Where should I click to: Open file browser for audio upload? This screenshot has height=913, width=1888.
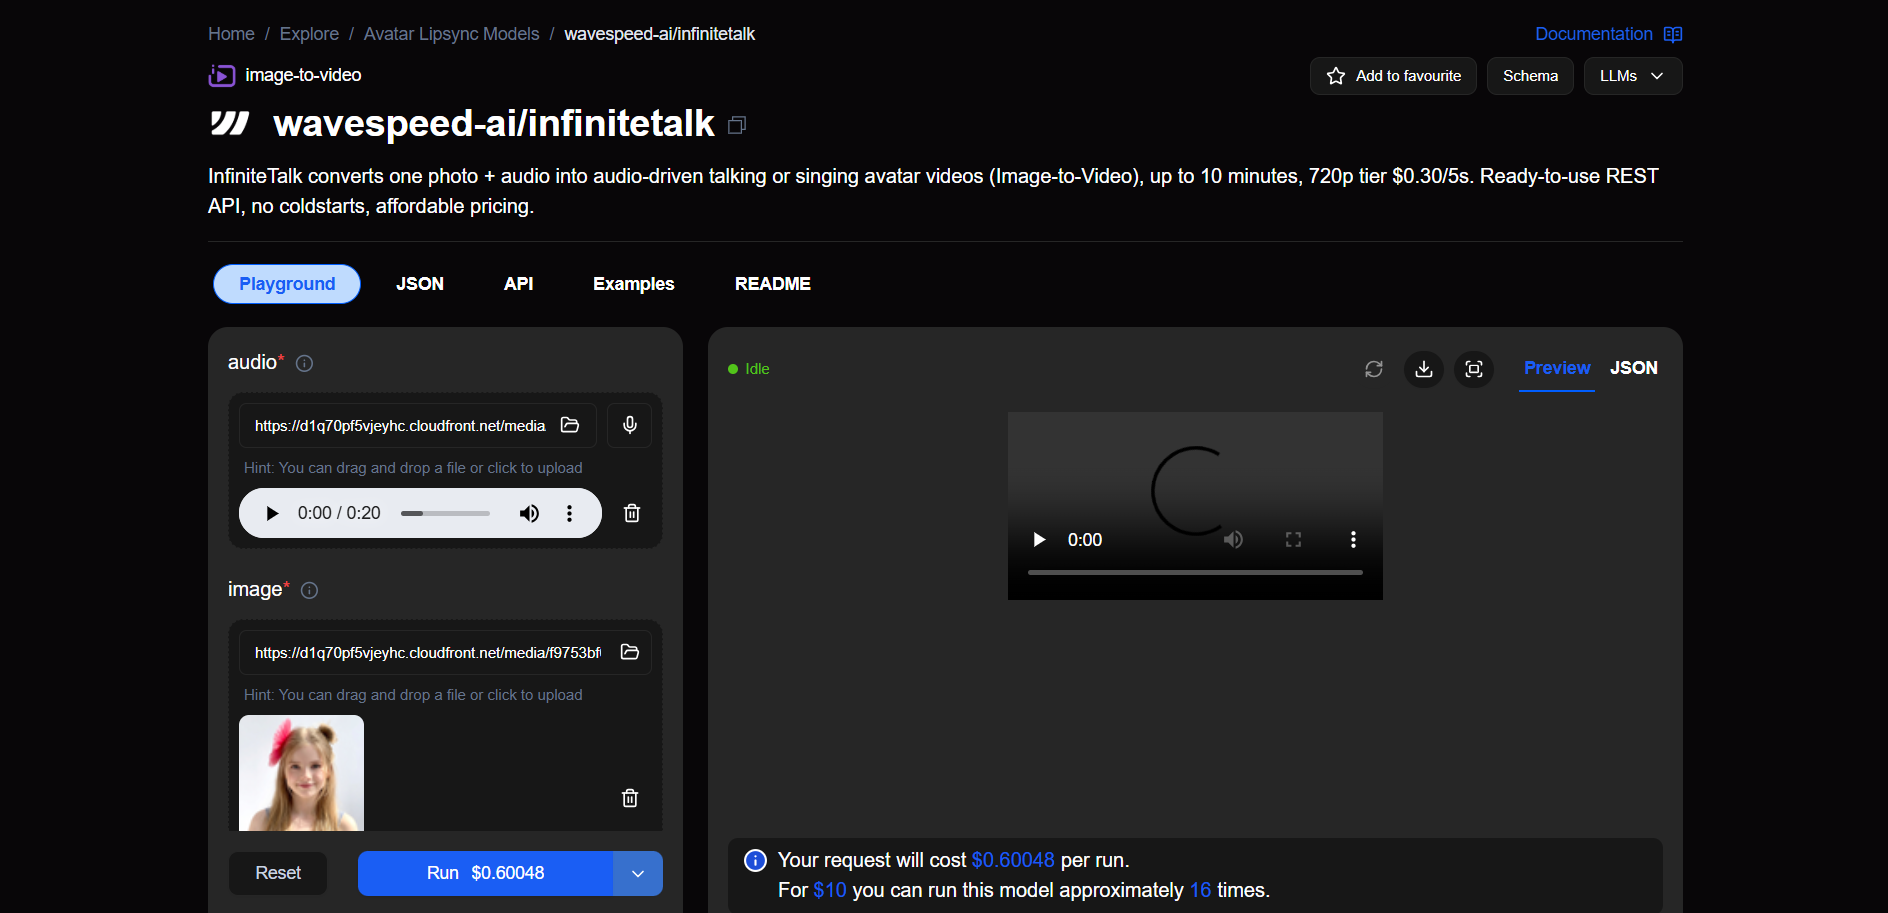pos(570,425)
